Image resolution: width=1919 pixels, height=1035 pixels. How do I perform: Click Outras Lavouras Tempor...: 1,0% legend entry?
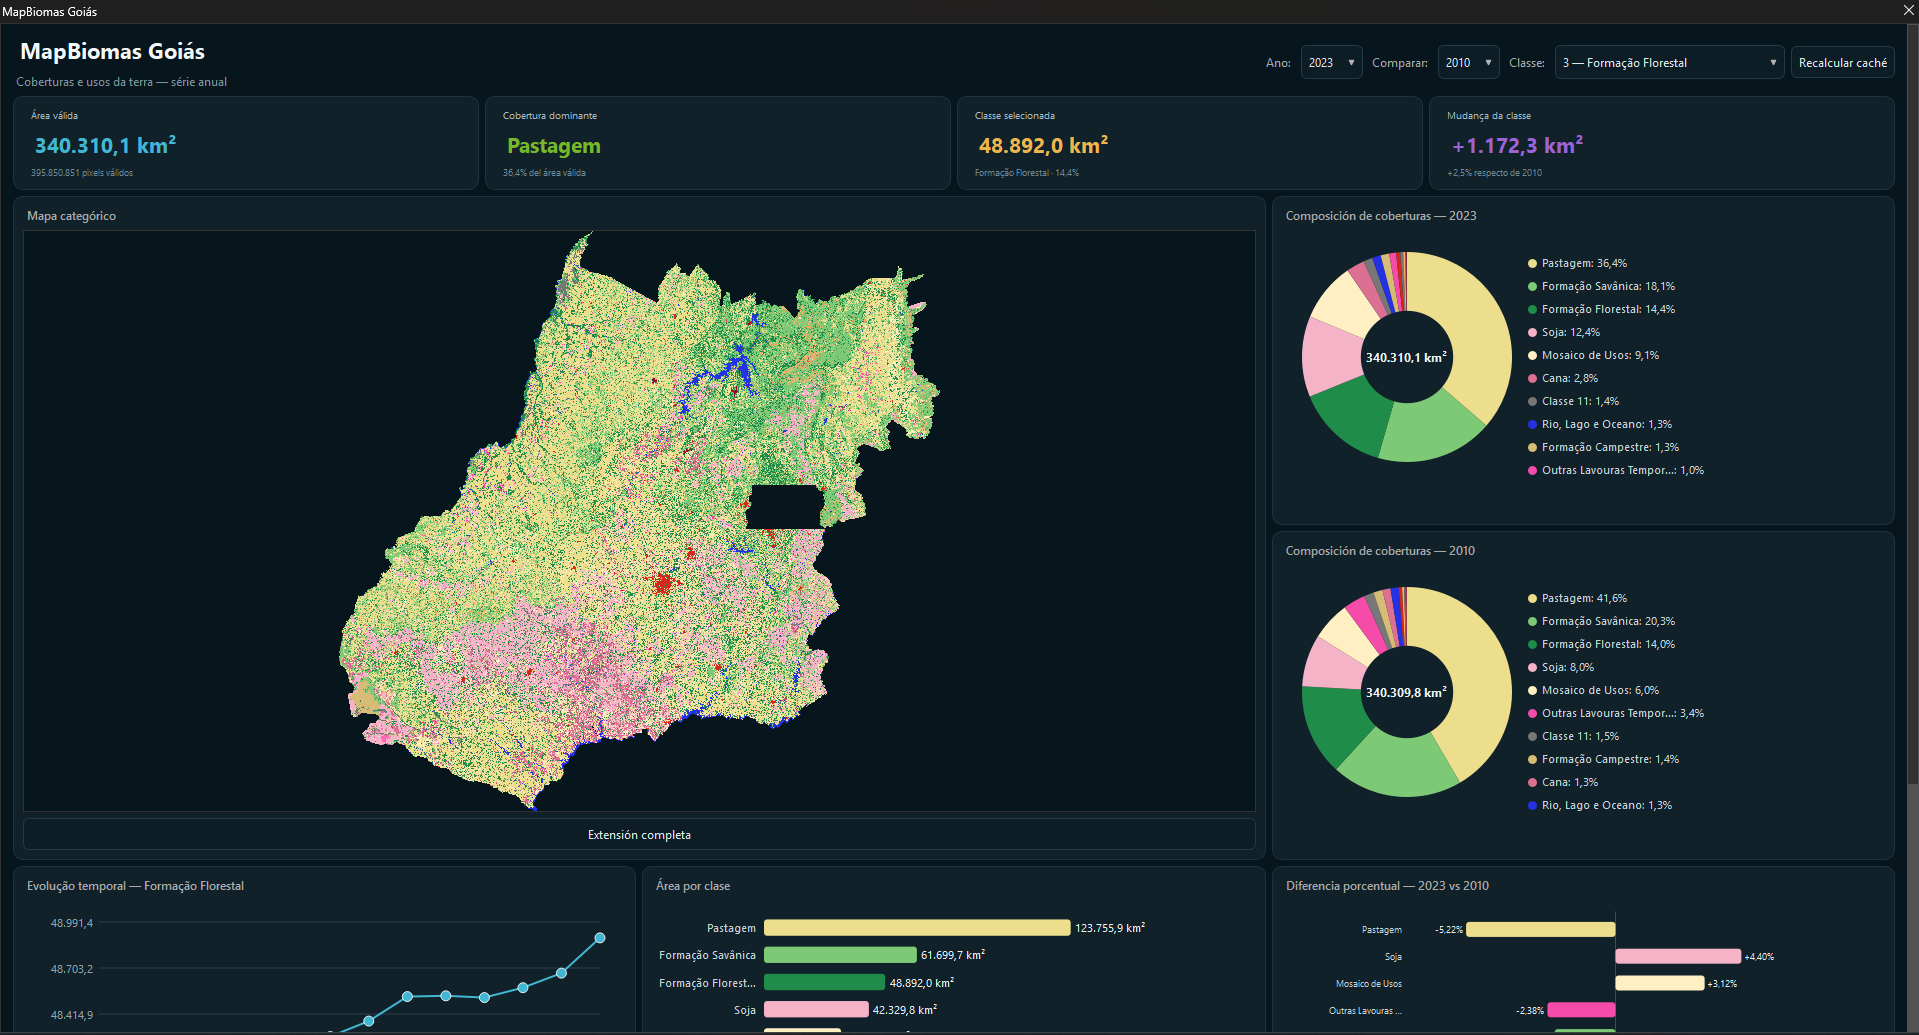[1616, 470]
